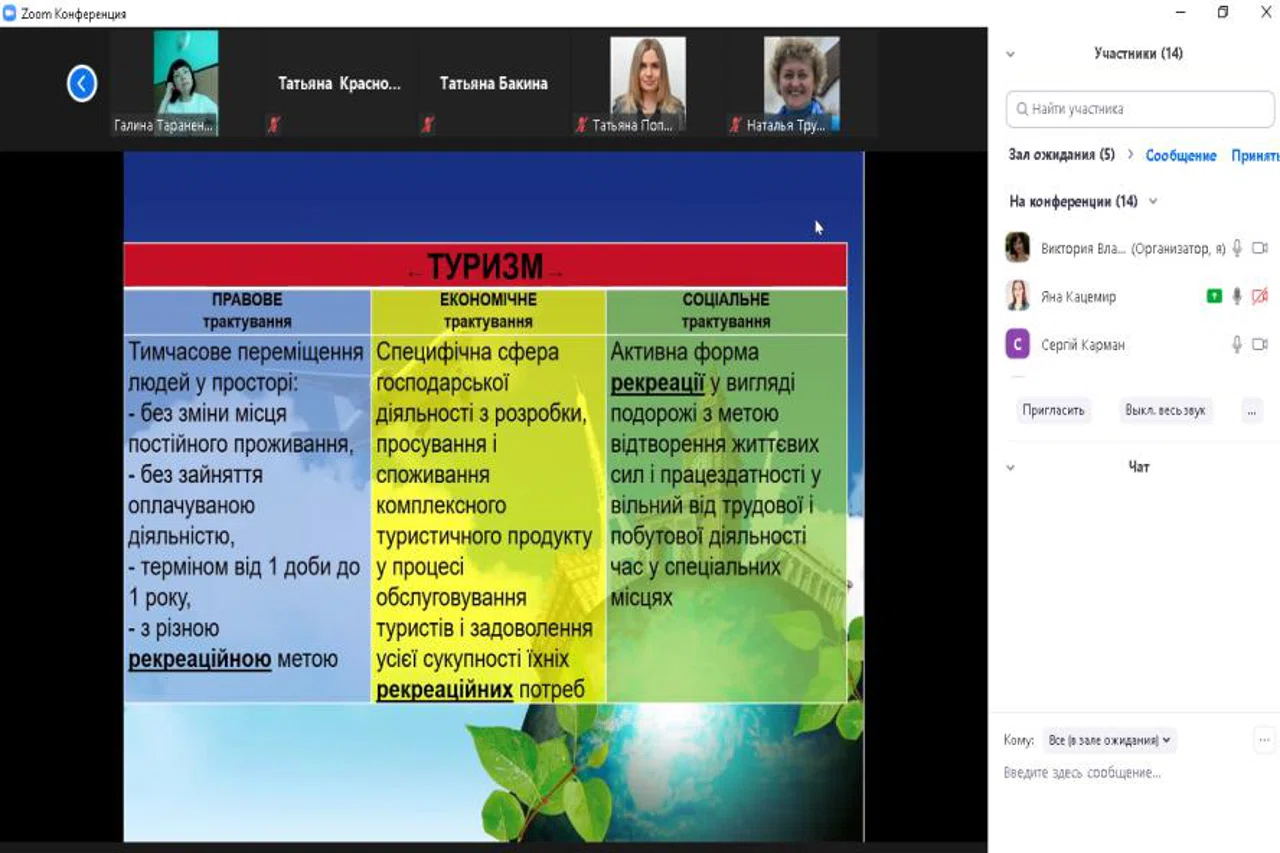Click muted mic icon on Татьяна Красно... tile

pos(273,125)
